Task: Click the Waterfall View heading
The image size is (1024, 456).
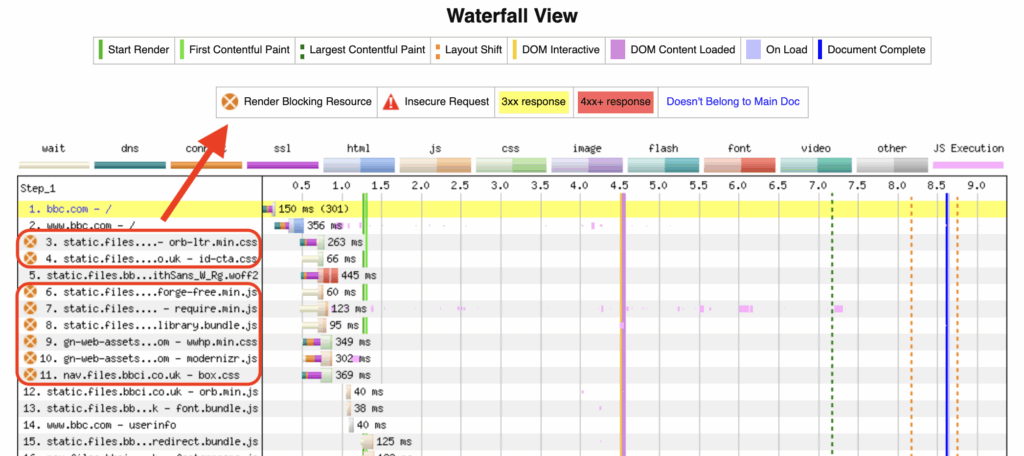Action: tap(512, 16)
